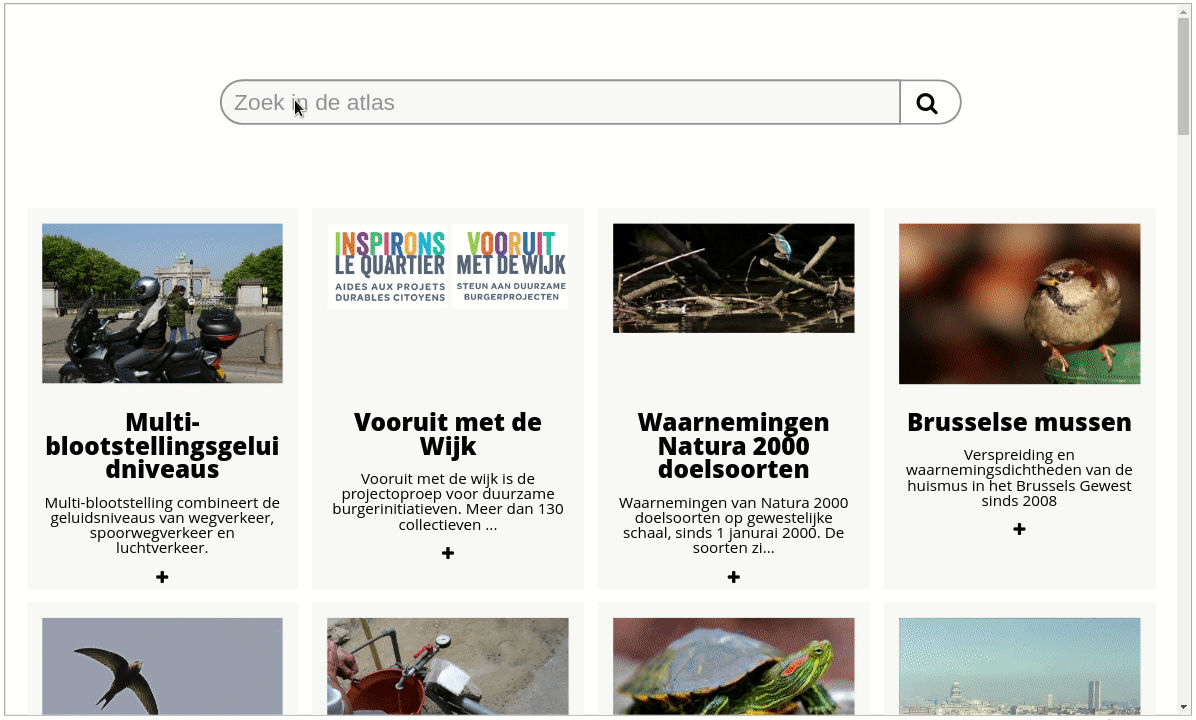This screenshot has height=720, width=1196.
Task: Click the house sparrow photo thumbnail
Action: (1019, 303)
